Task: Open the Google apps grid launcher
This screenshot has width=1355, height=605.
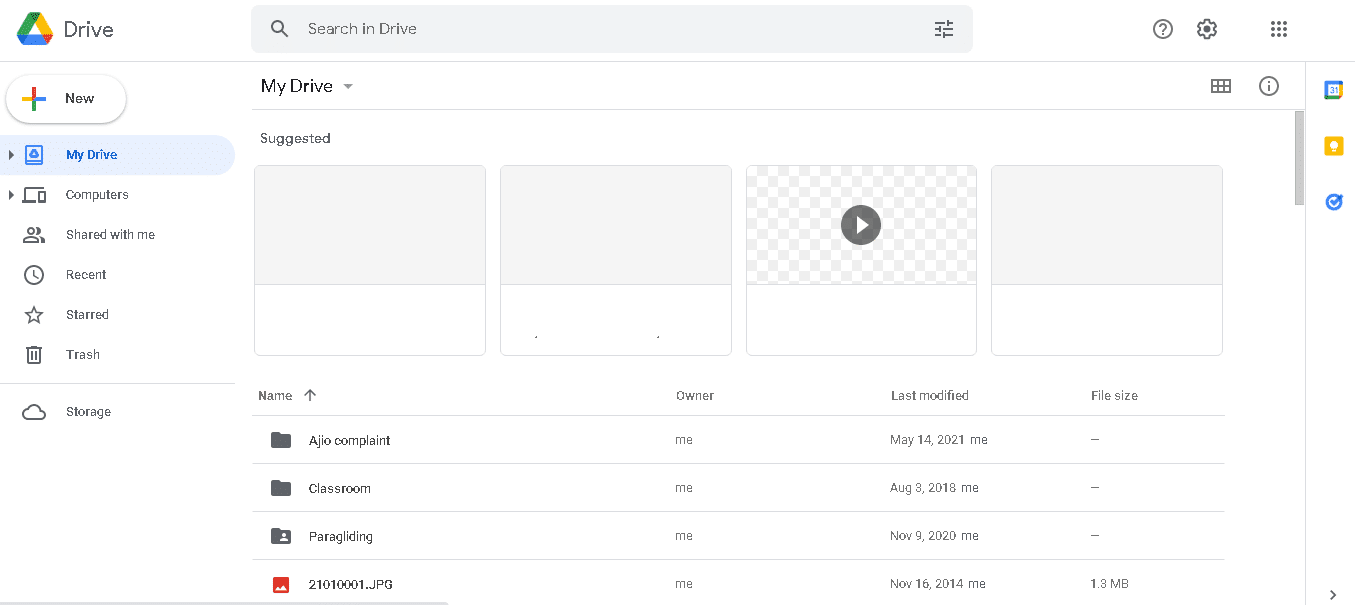Action: coord(1278,28)
